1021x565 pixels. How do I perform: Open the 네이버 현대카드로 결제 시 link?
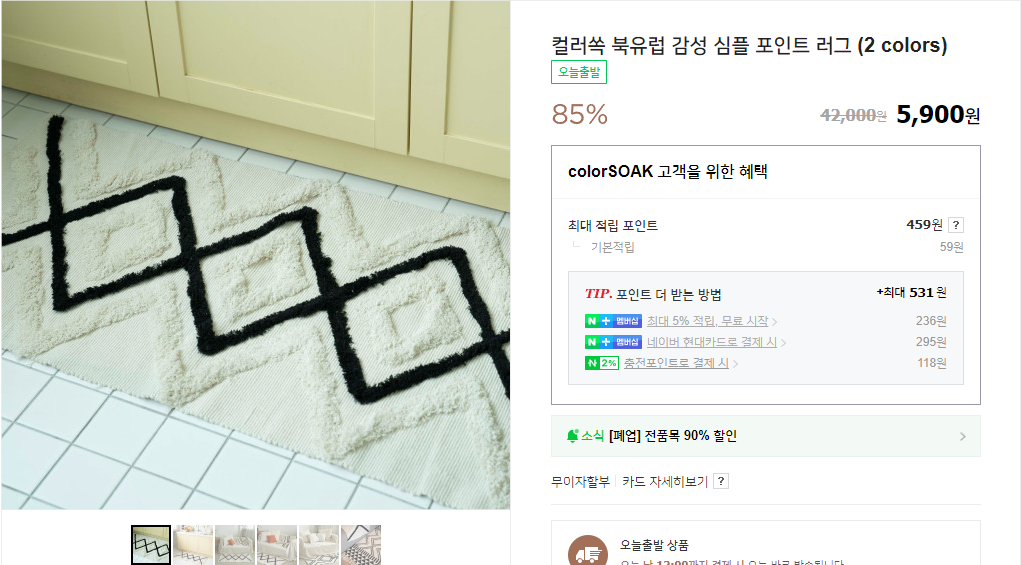click(x=712, y=342)
